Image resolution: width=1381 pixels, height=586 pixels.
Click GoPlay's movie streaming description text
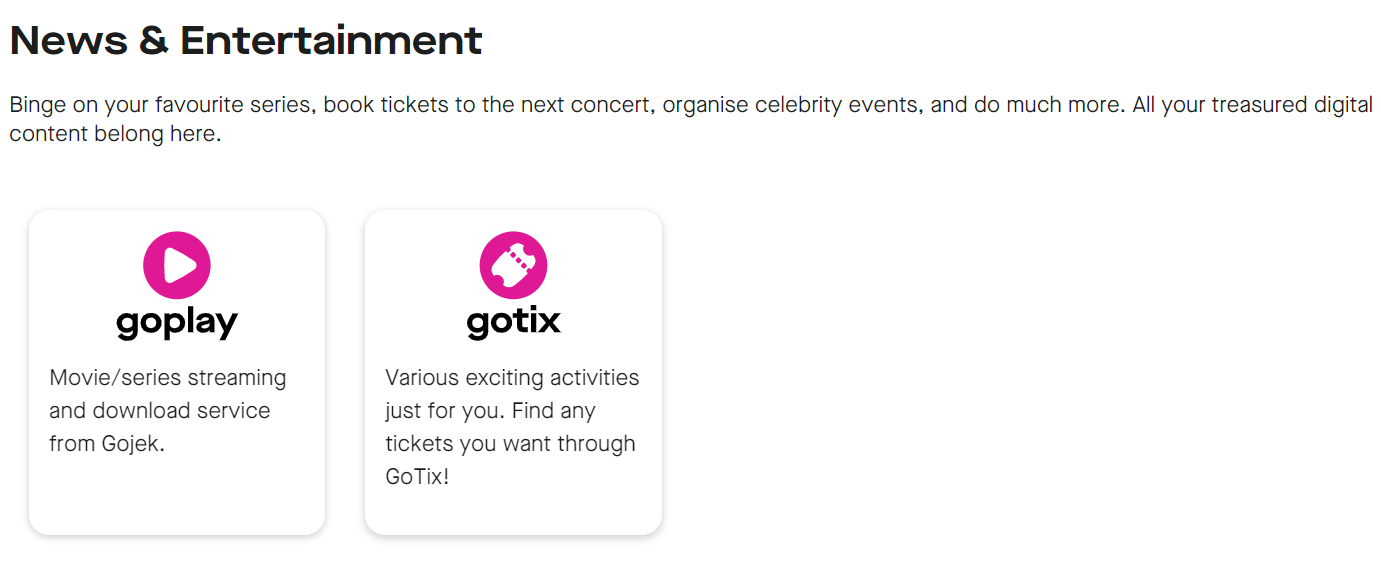pyautogui.click(x=168, y=410)
